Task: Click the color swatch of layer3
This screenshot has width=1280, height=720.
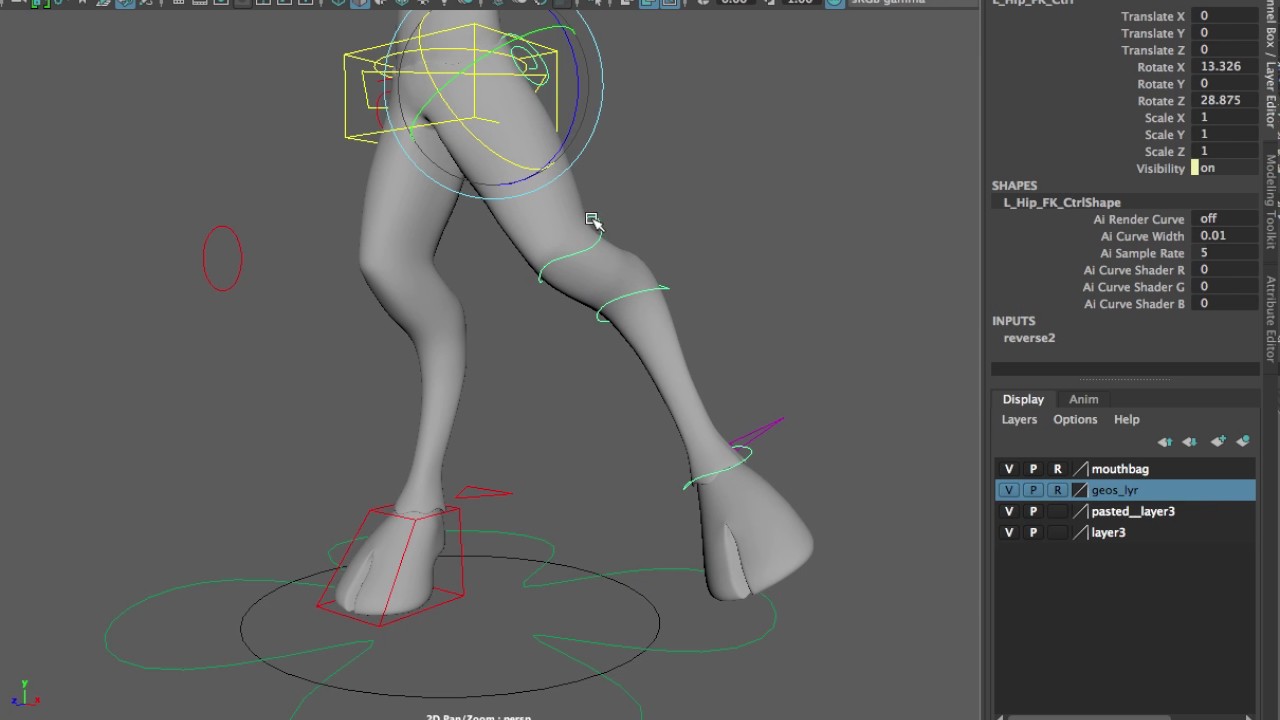Action: 1080,533
